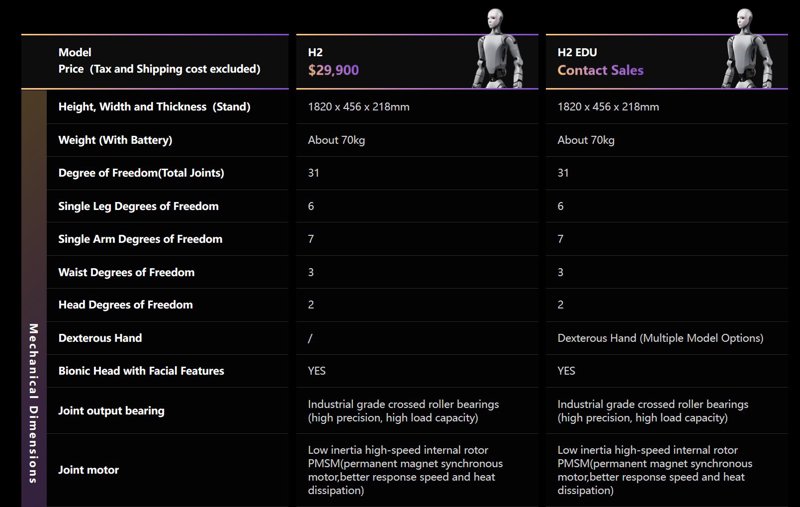The image size is (800, 507).
Task: Click the vertical Mechanical Dimensions section label
Action: pos(33,402)
